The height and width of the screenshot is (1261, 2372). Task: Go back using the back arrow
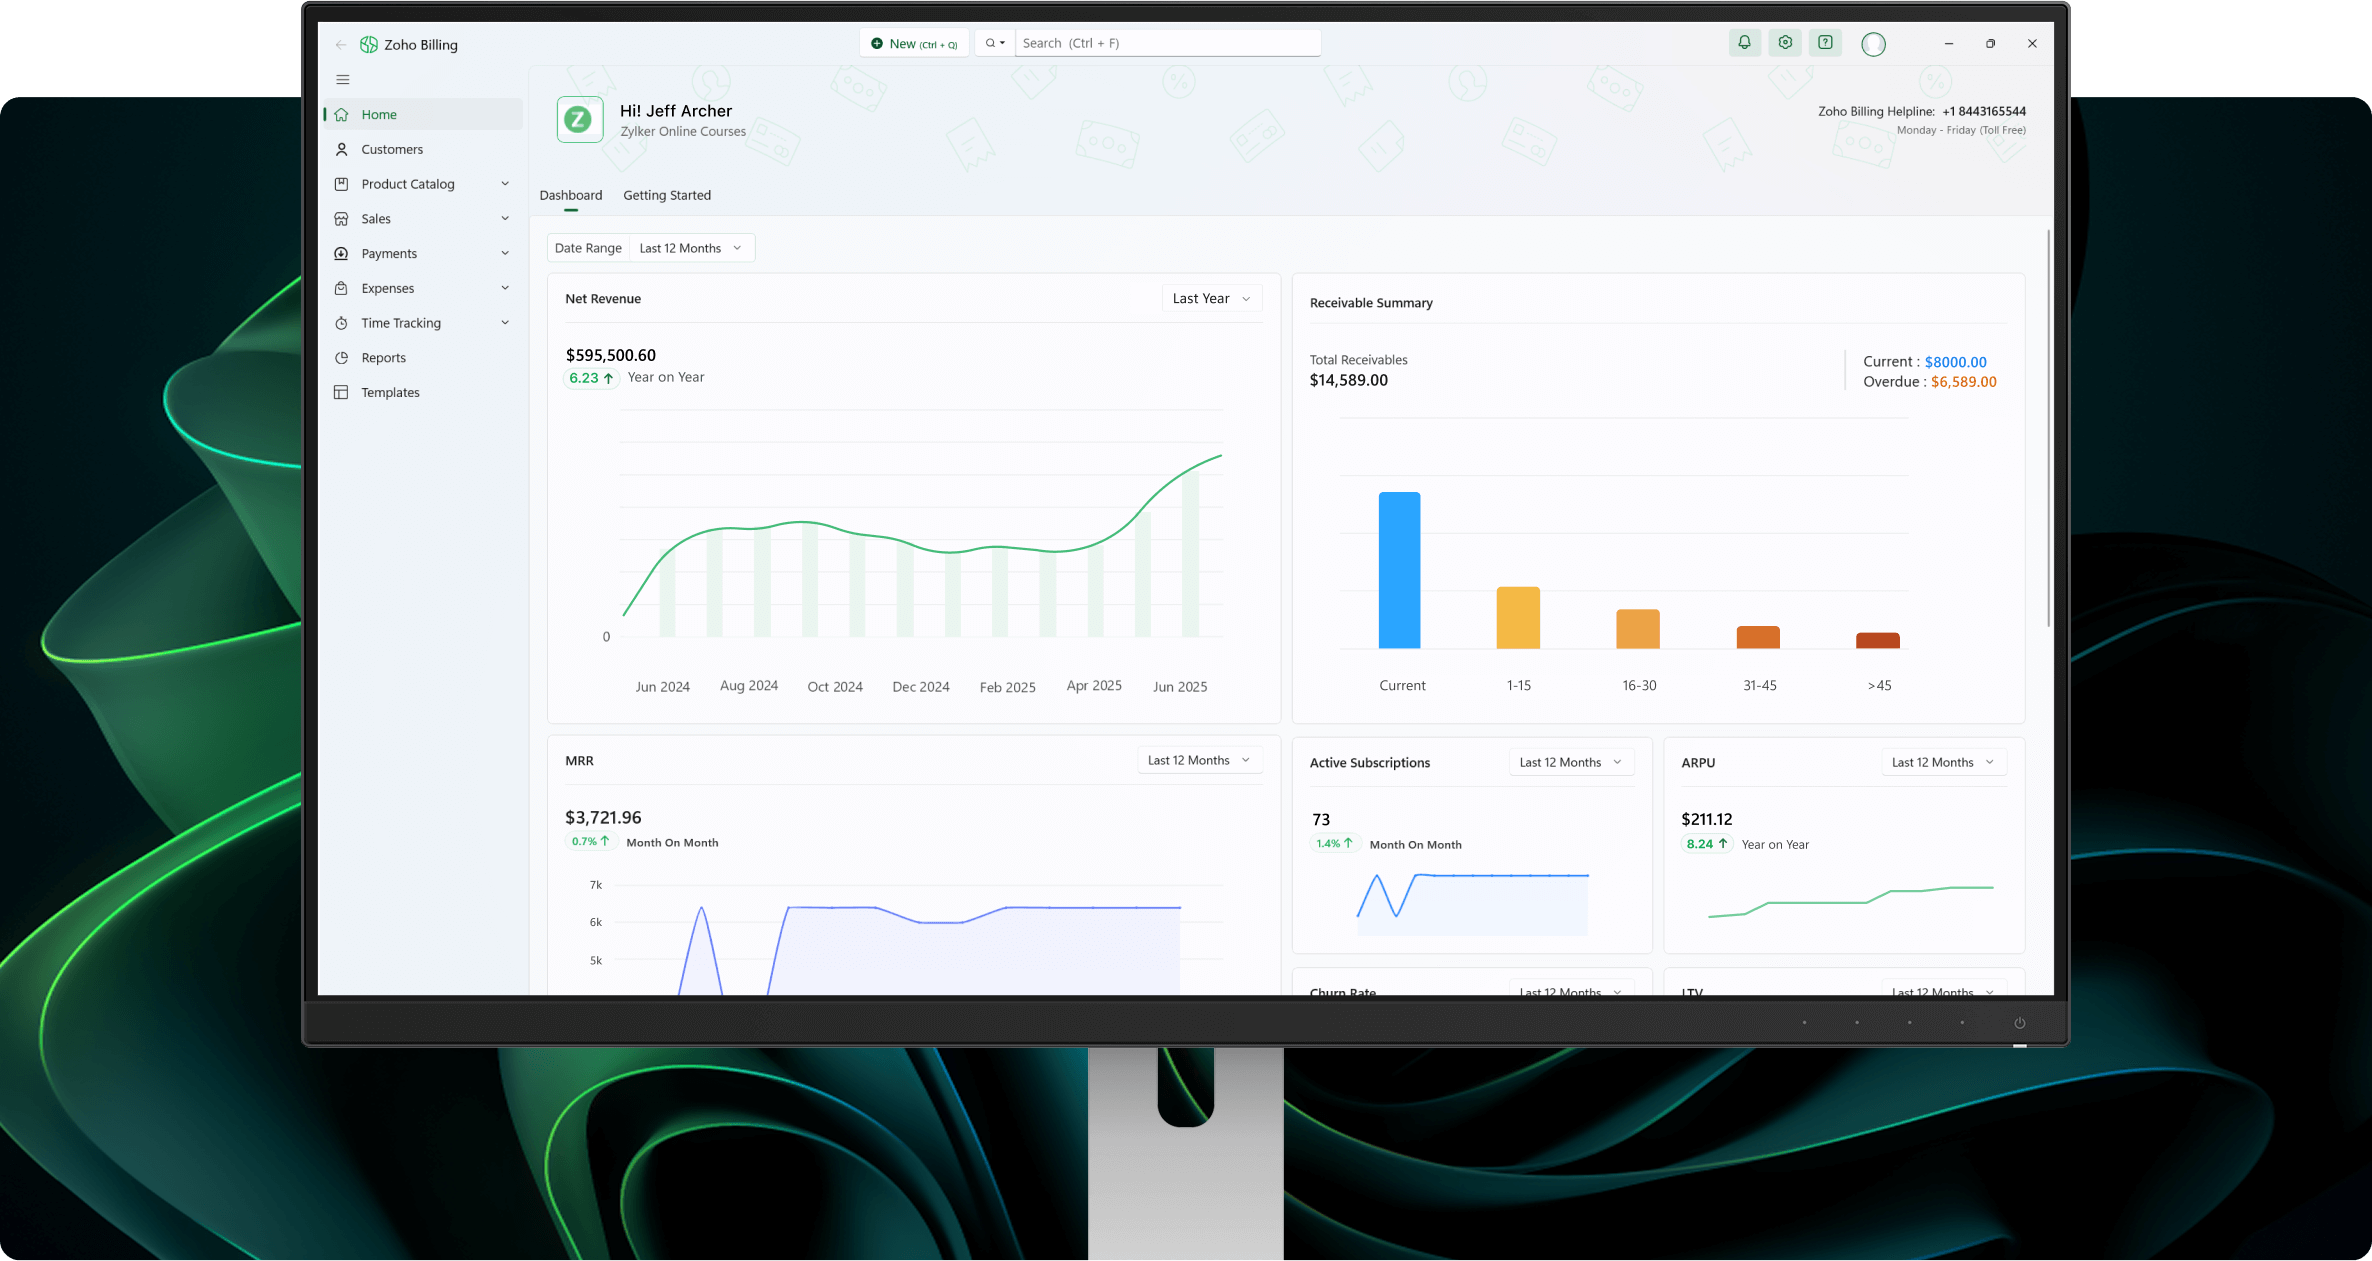coord(340,44)
